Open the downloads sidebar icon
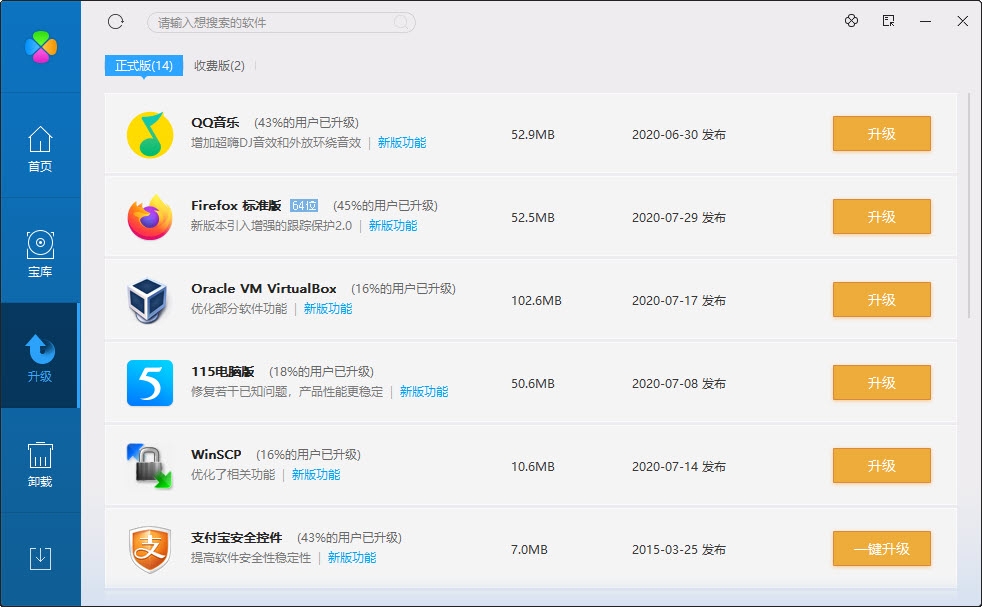The height and width of the screenshot is (607, 982). point(40,558)
